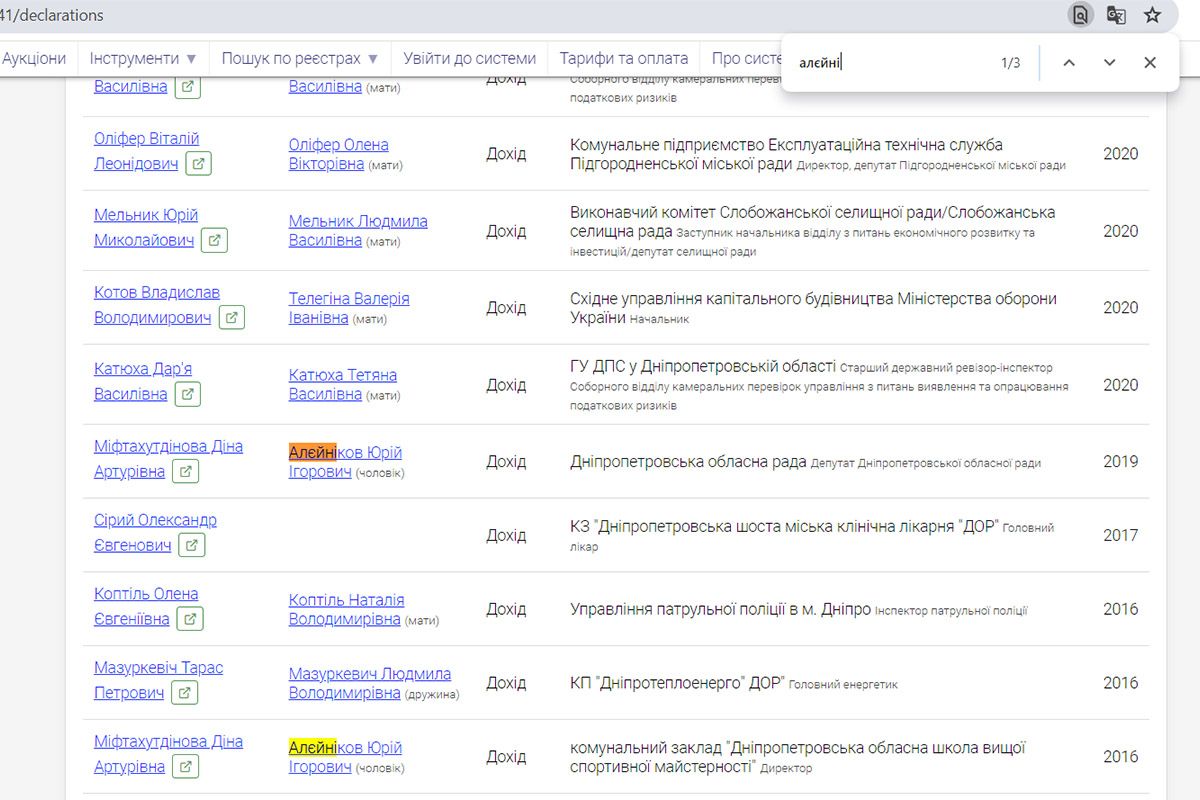Click the Google Translate icon in address bar
This screenshot has height=800, width=1200.
[x=1116, y=15]
